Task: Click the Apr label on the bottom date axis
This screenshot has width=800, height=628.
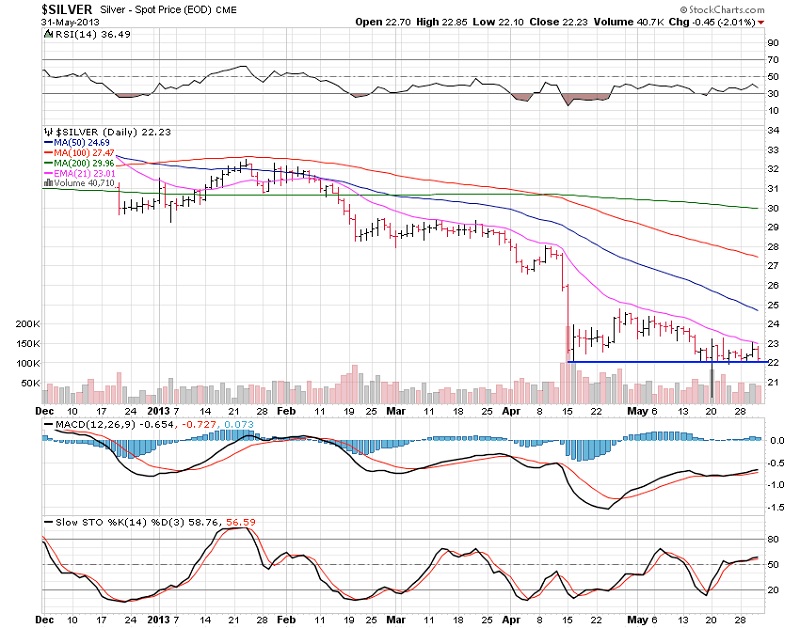Action: pos(511,620)
